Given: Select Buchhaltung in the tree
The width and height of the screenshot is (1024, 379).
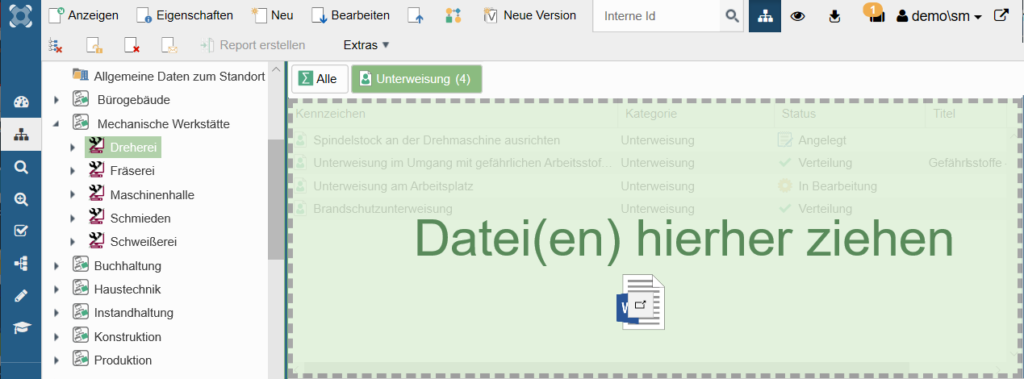Looking at the screenshot, I should (x=127, y=266).
